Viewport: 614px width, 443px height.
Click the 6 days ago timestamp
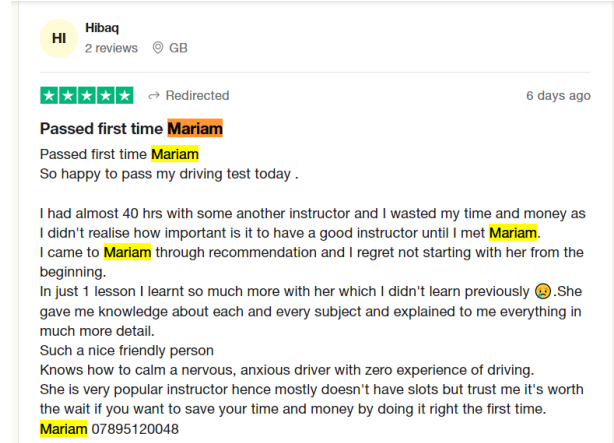click(x=558, y=96)
